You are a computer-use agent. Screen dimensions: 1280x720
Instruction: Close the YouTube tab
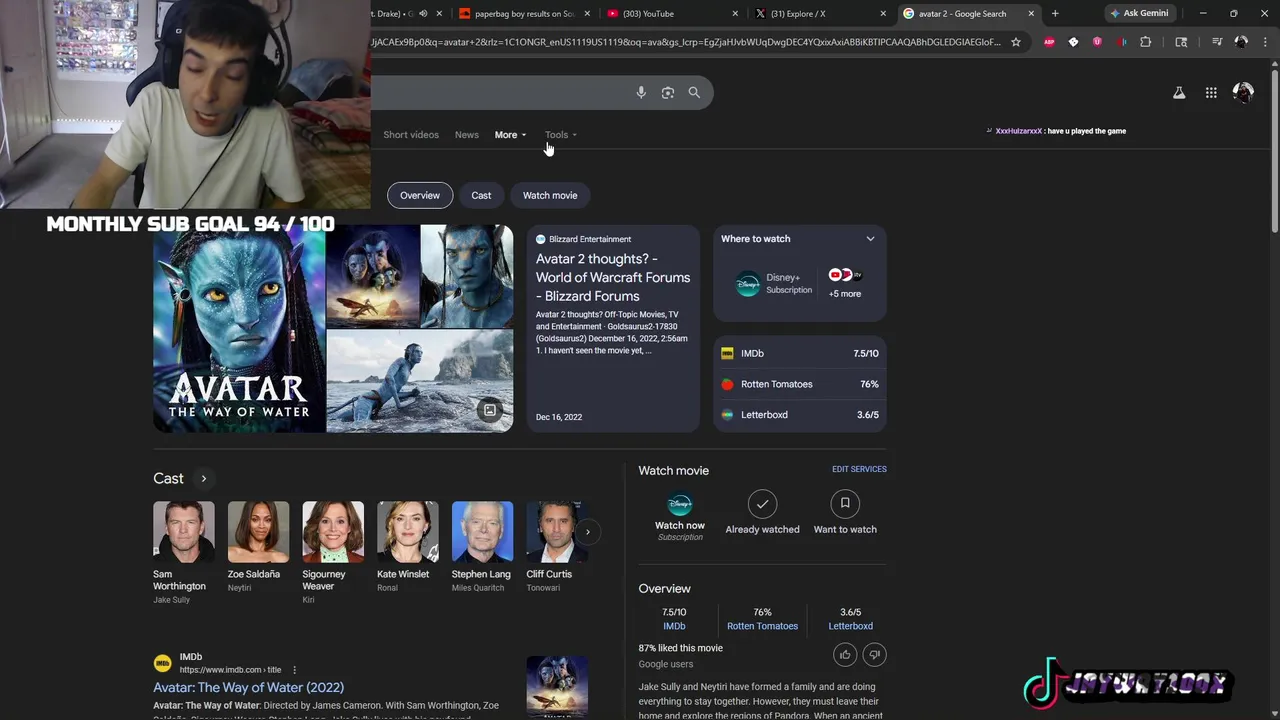(x=736, y=14)
